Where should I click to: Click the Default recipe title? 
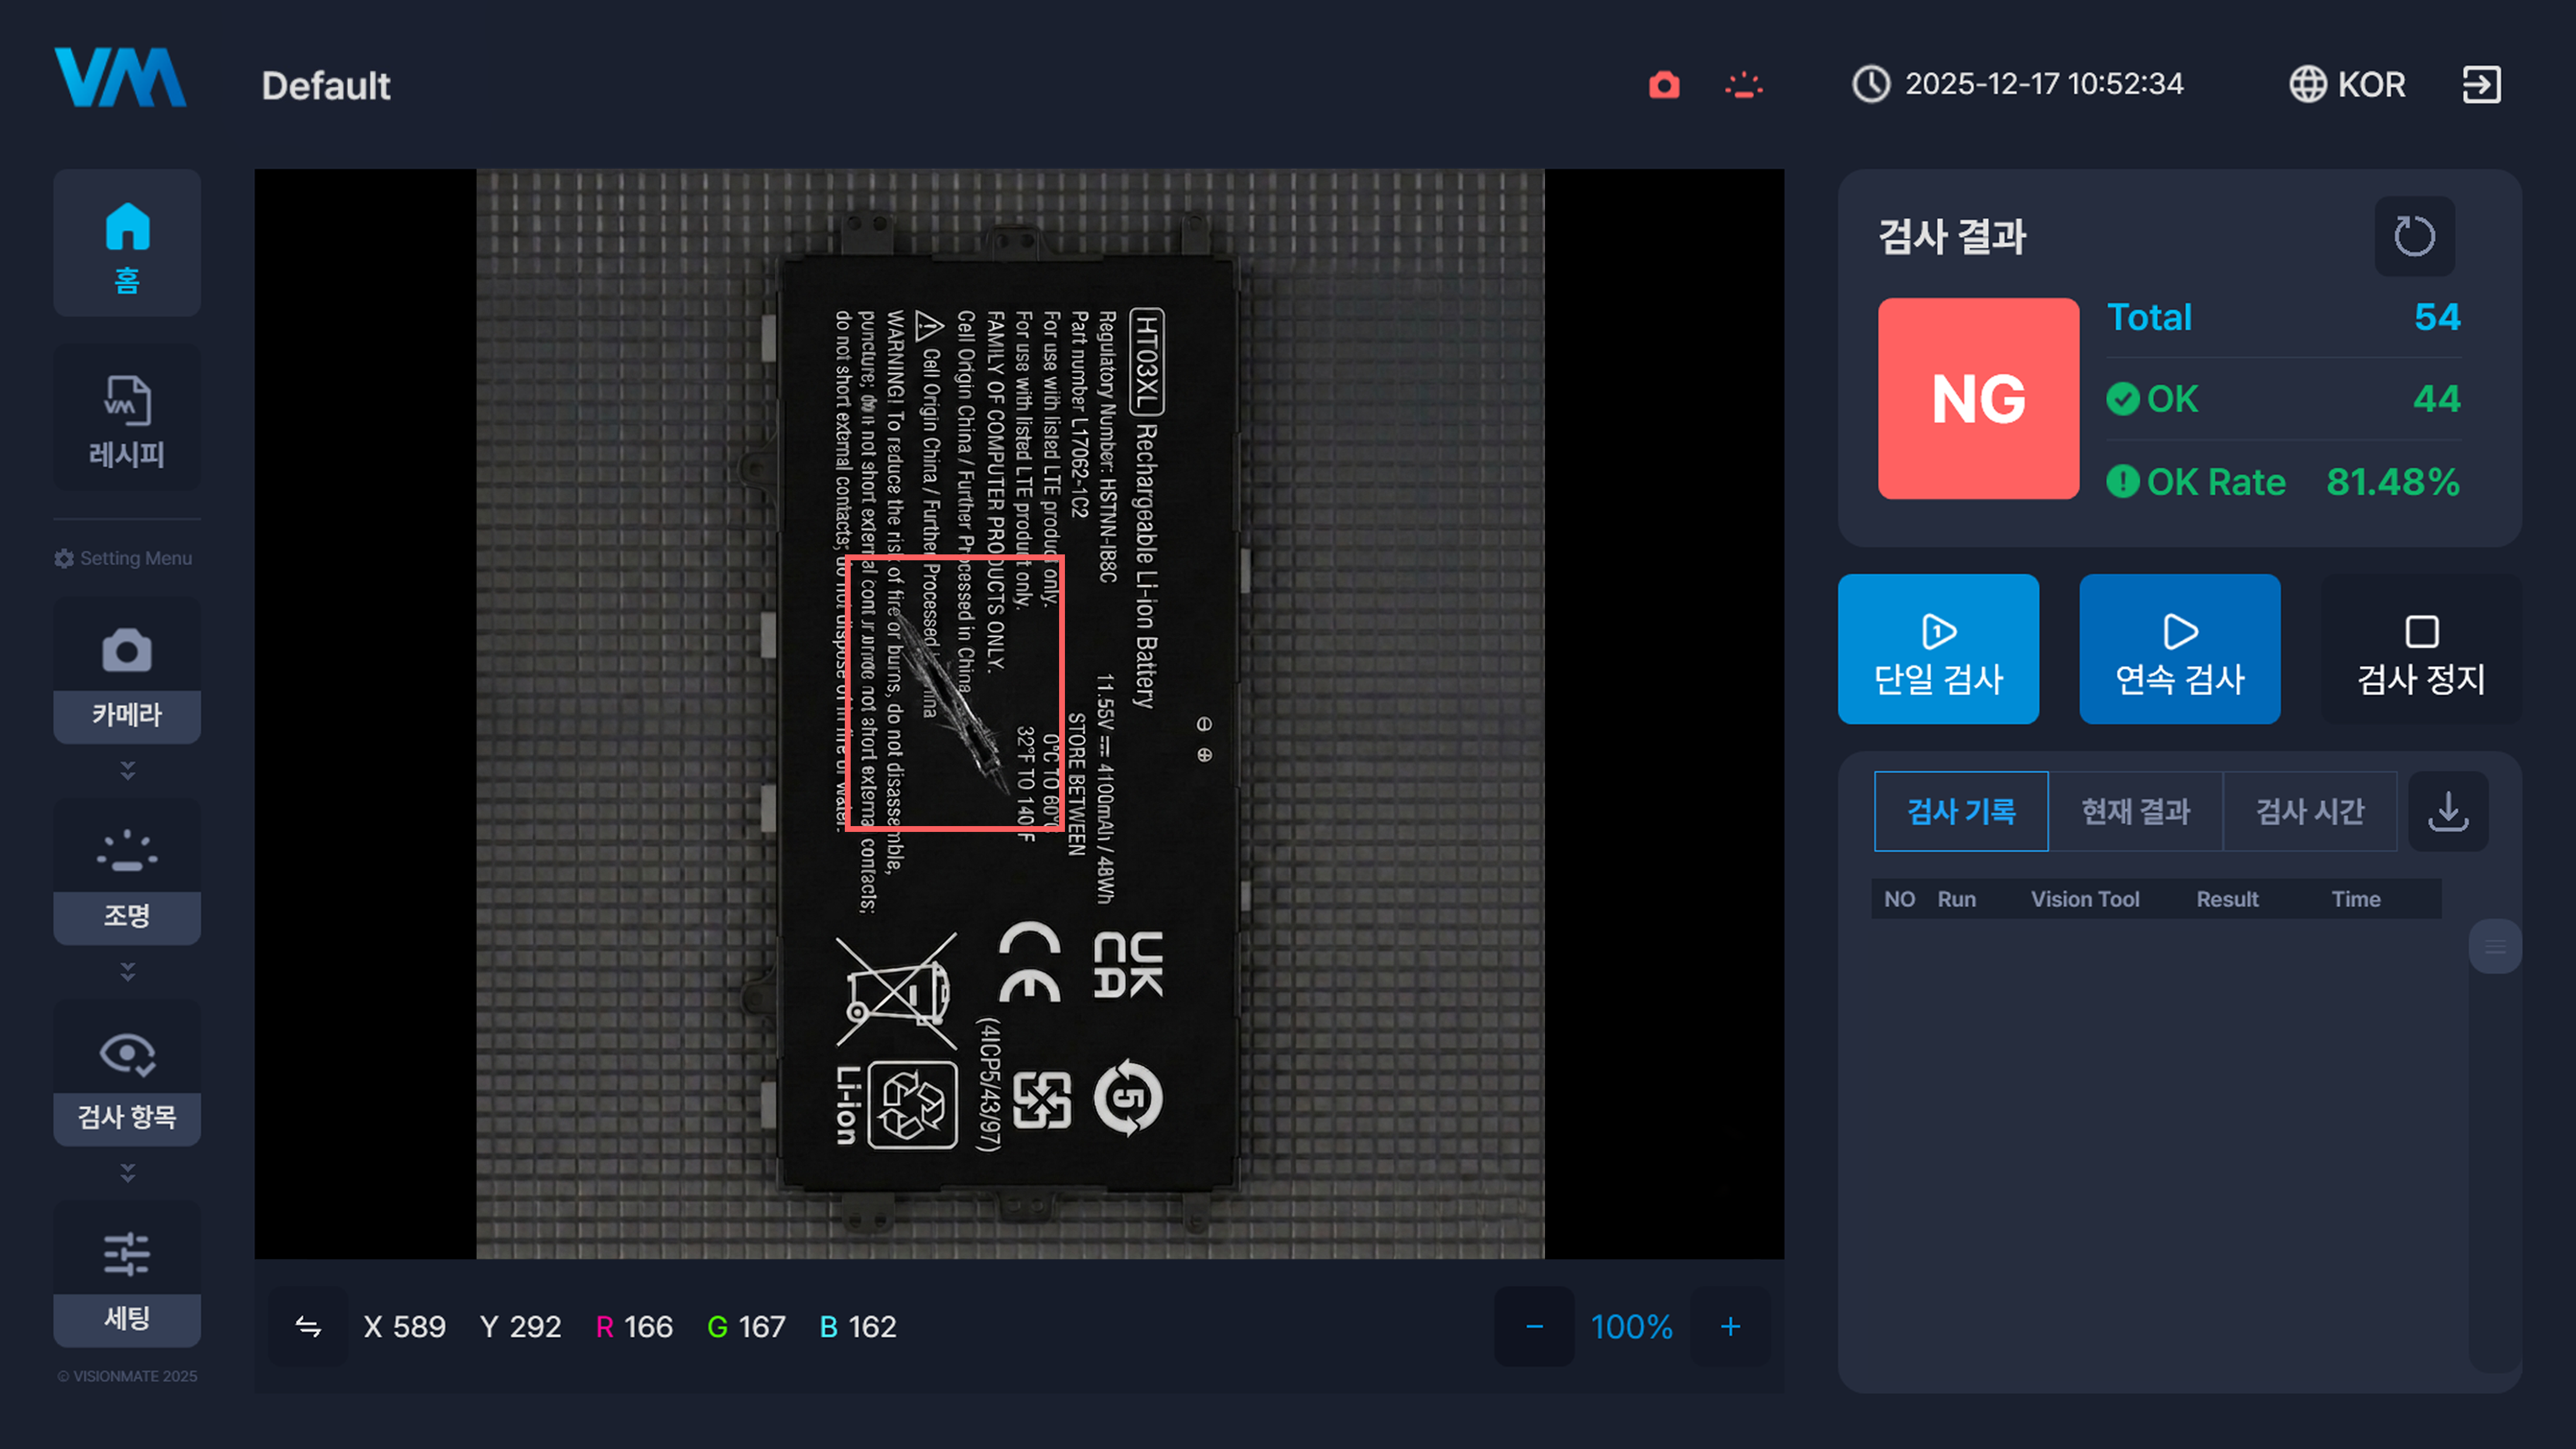pyautogui.click(x=326, y=86)
